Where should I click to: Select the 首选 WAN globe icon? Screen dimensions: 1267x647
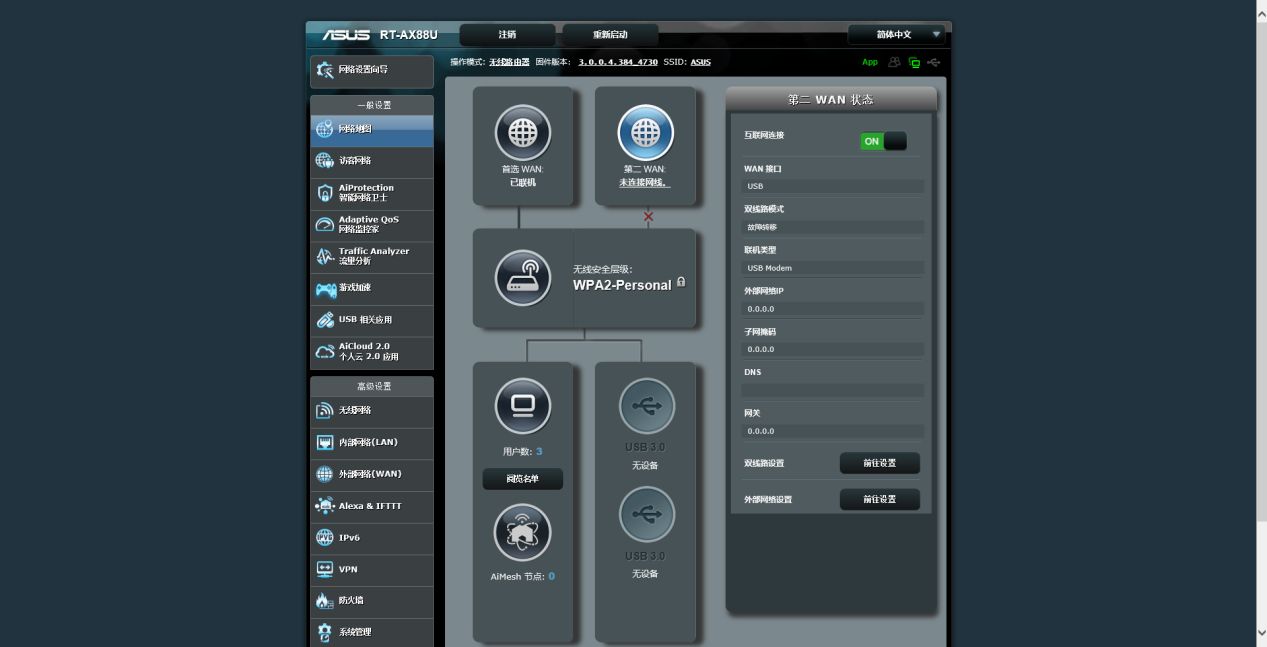(x=522, y=132)
